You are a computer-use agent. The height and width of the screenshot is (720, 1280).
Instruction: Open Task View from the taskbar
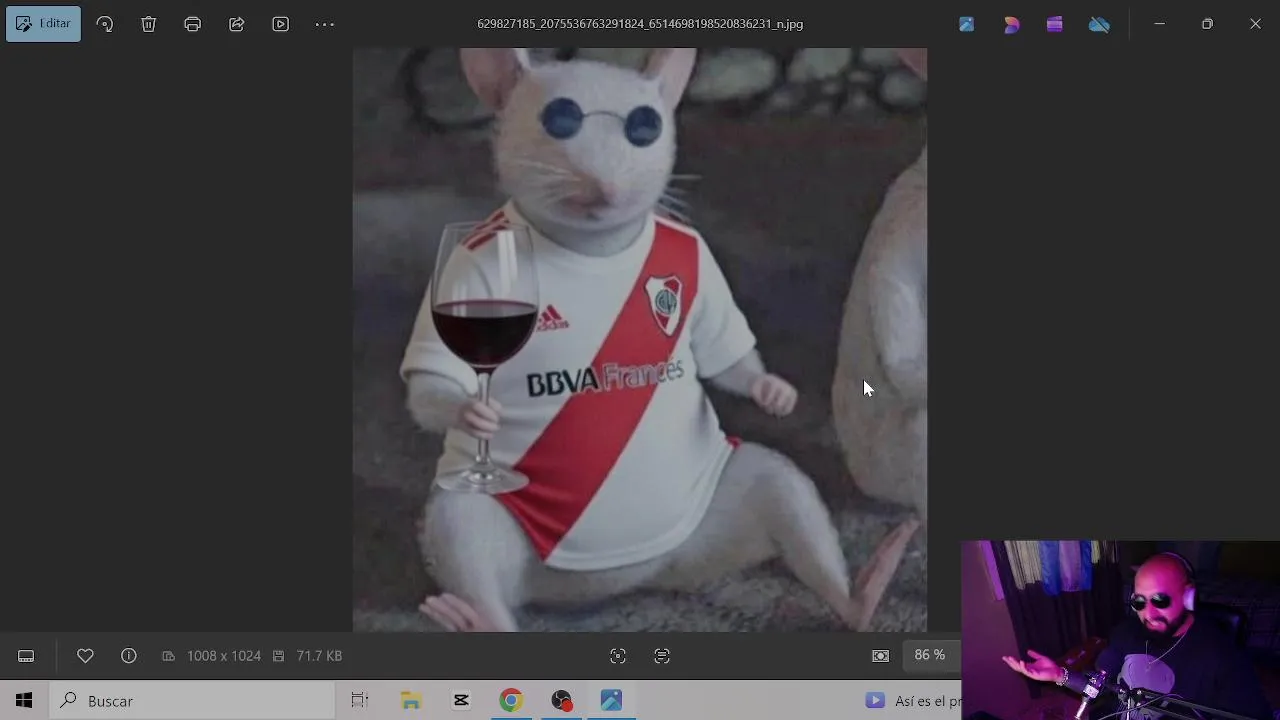pyautogui.click(x=360, y=701)
